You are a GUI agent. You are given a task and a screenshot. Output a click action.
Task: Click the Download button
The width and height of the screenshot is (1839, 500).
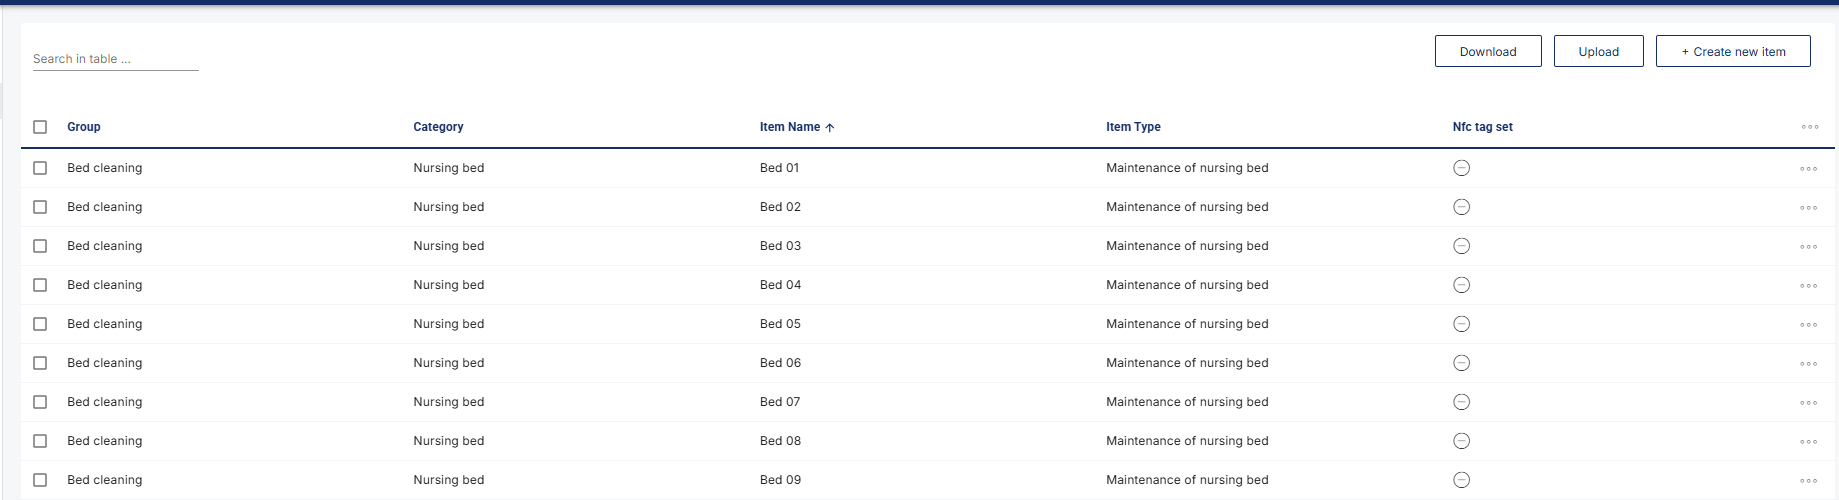(x=1488, y=51)
